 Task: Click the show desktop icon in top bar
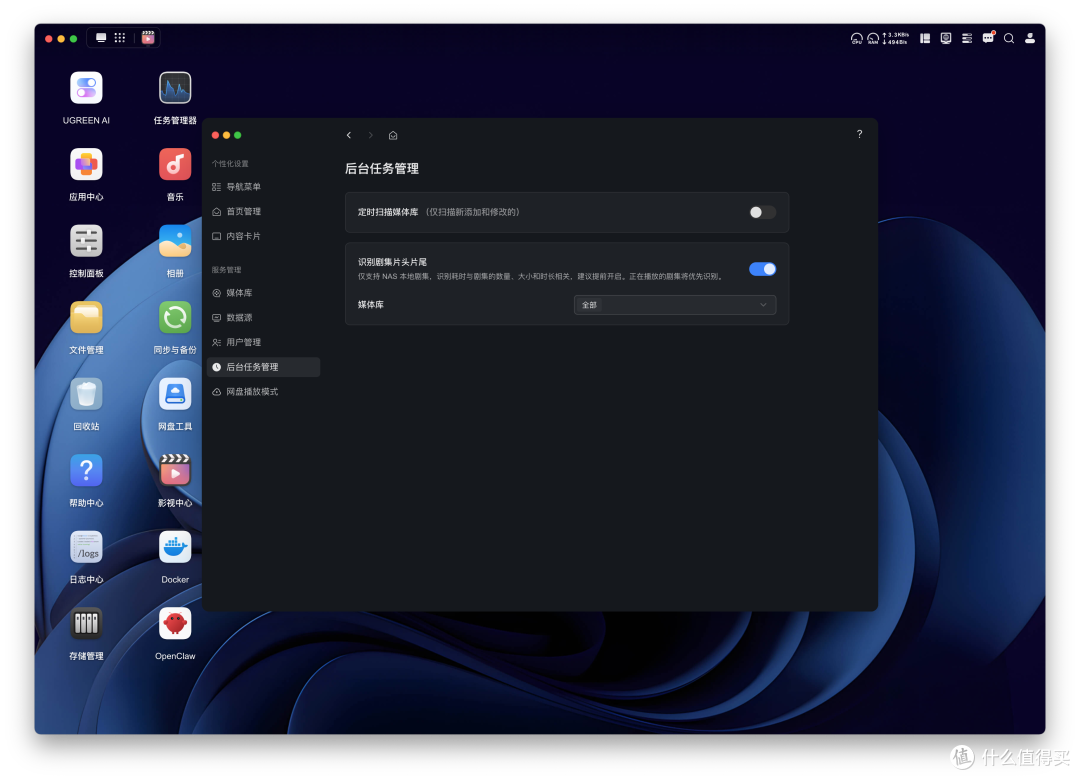101,38
